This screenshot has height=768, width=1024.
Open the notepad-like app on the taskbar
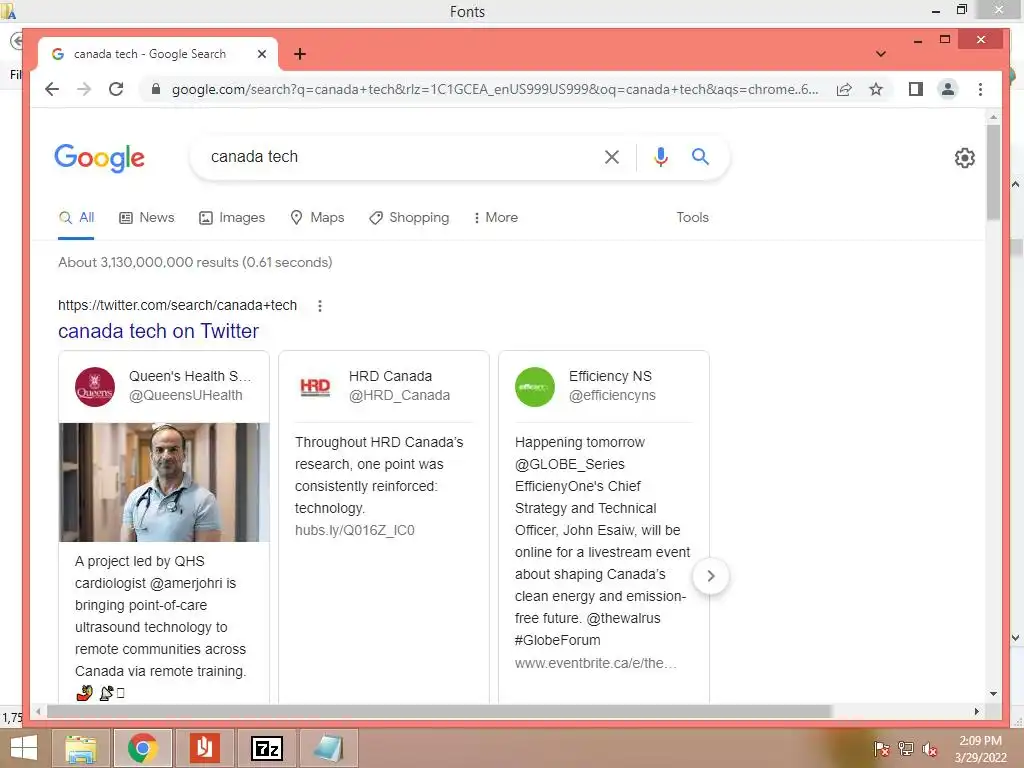click(x=328, y=748)
